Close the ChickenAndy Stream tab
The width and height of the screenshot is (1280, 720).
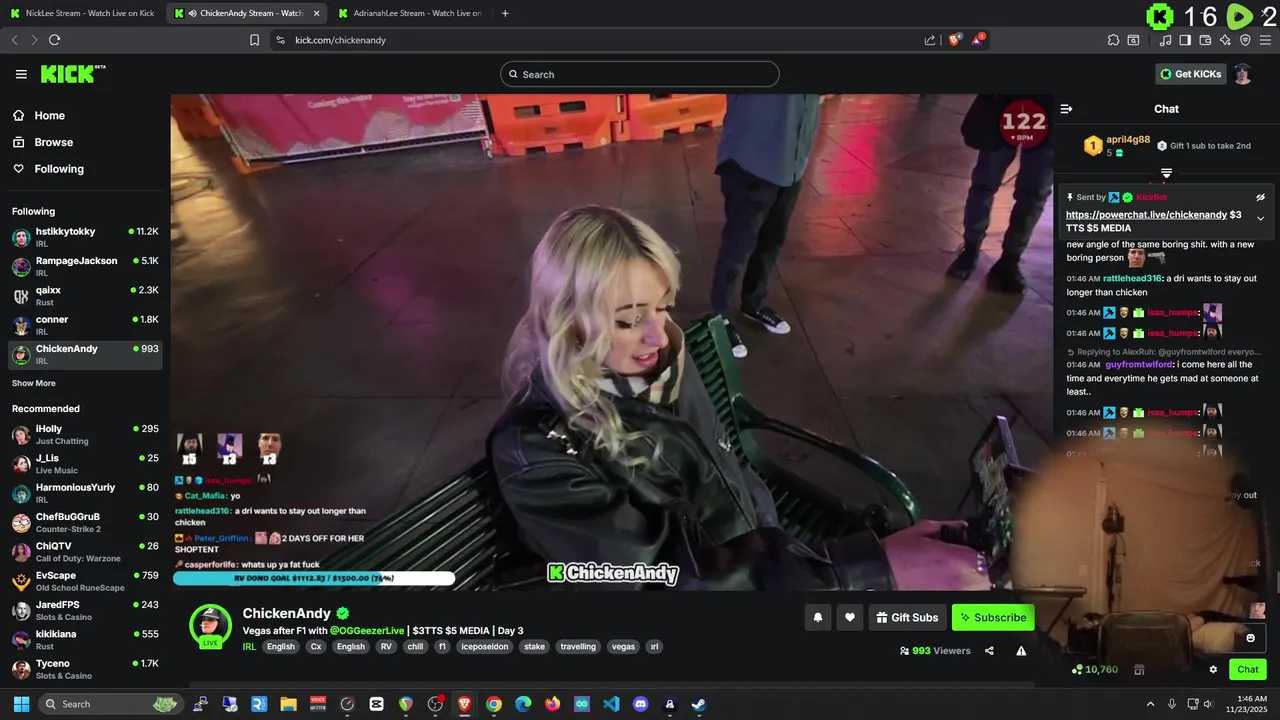(317, 13)
